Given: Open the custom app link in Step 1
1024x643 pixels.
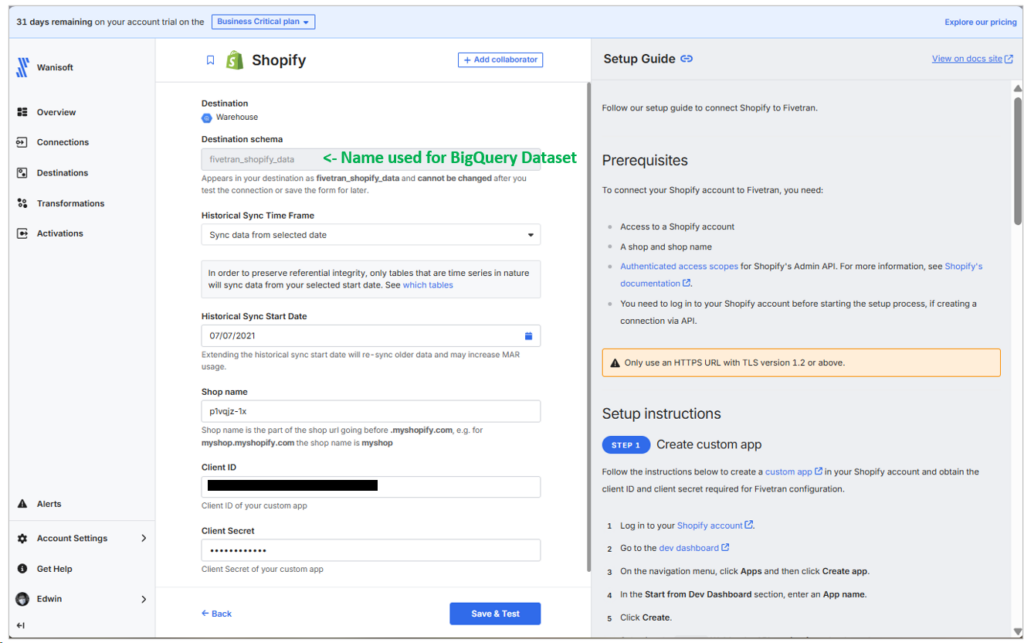Looking at the screenshot, I should coord(789,472).
